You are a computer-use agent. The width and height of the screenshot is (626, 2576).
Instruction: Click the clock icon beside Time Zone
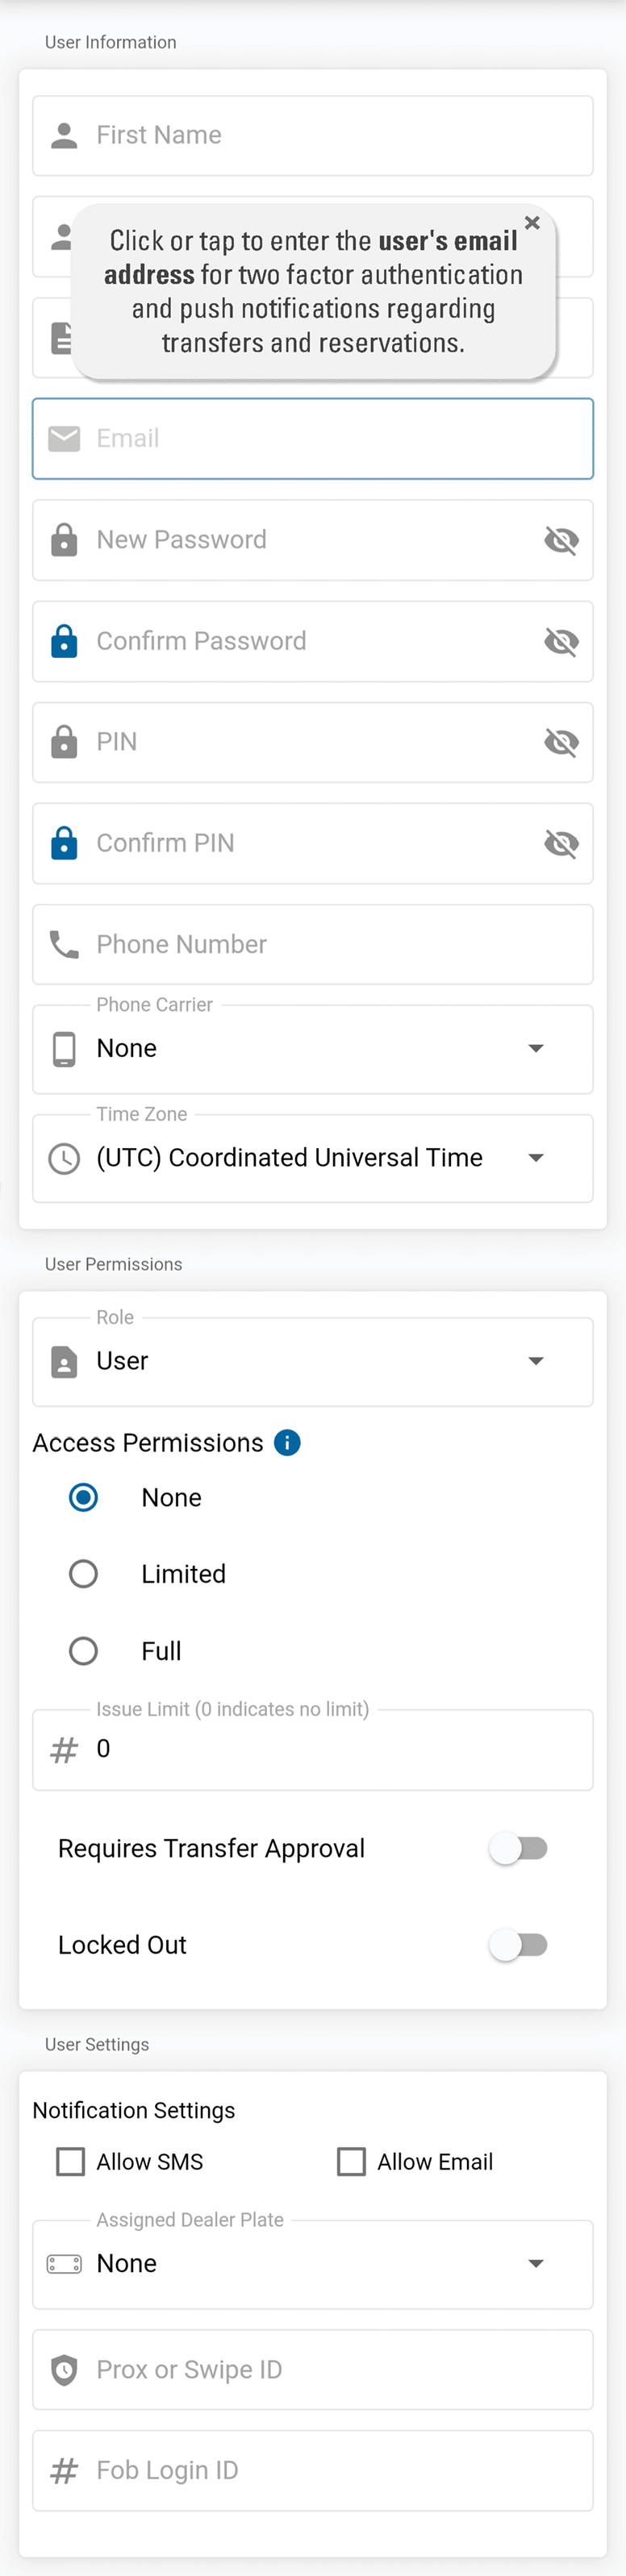(x=64, y=1158)
